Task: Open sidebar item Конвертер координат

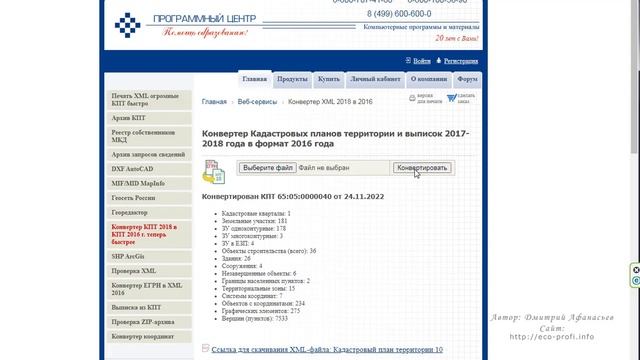Action: (149, 337)
